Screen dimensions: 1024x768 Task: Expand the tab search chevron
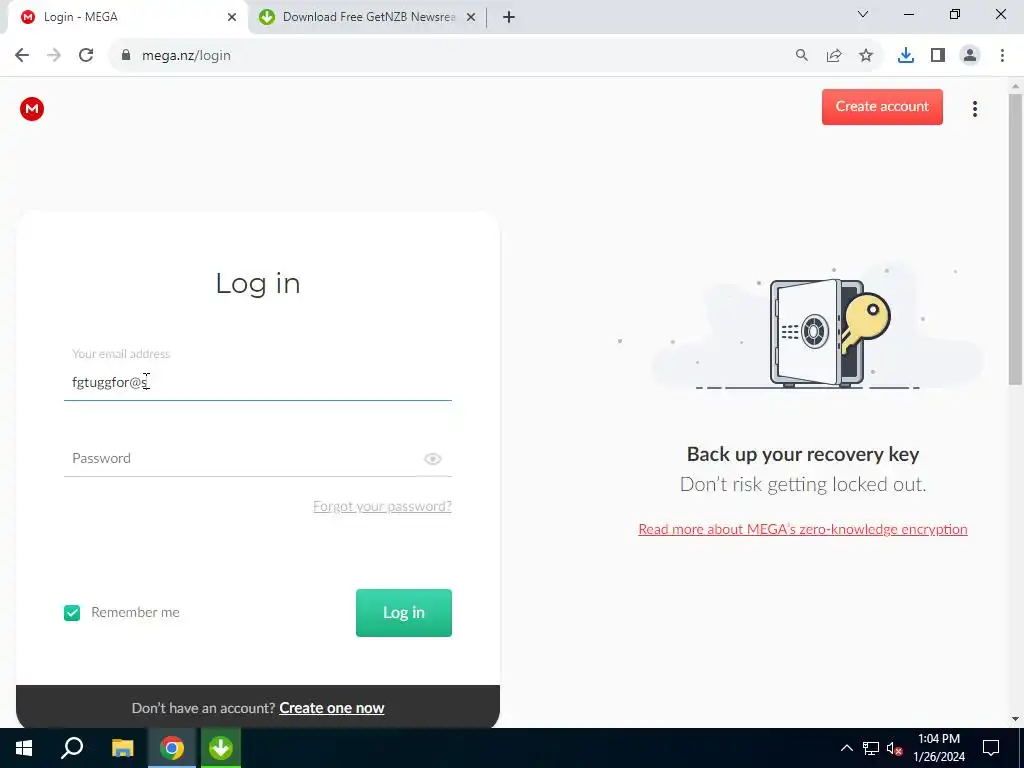pyautogui.click(x=863, y=14)
